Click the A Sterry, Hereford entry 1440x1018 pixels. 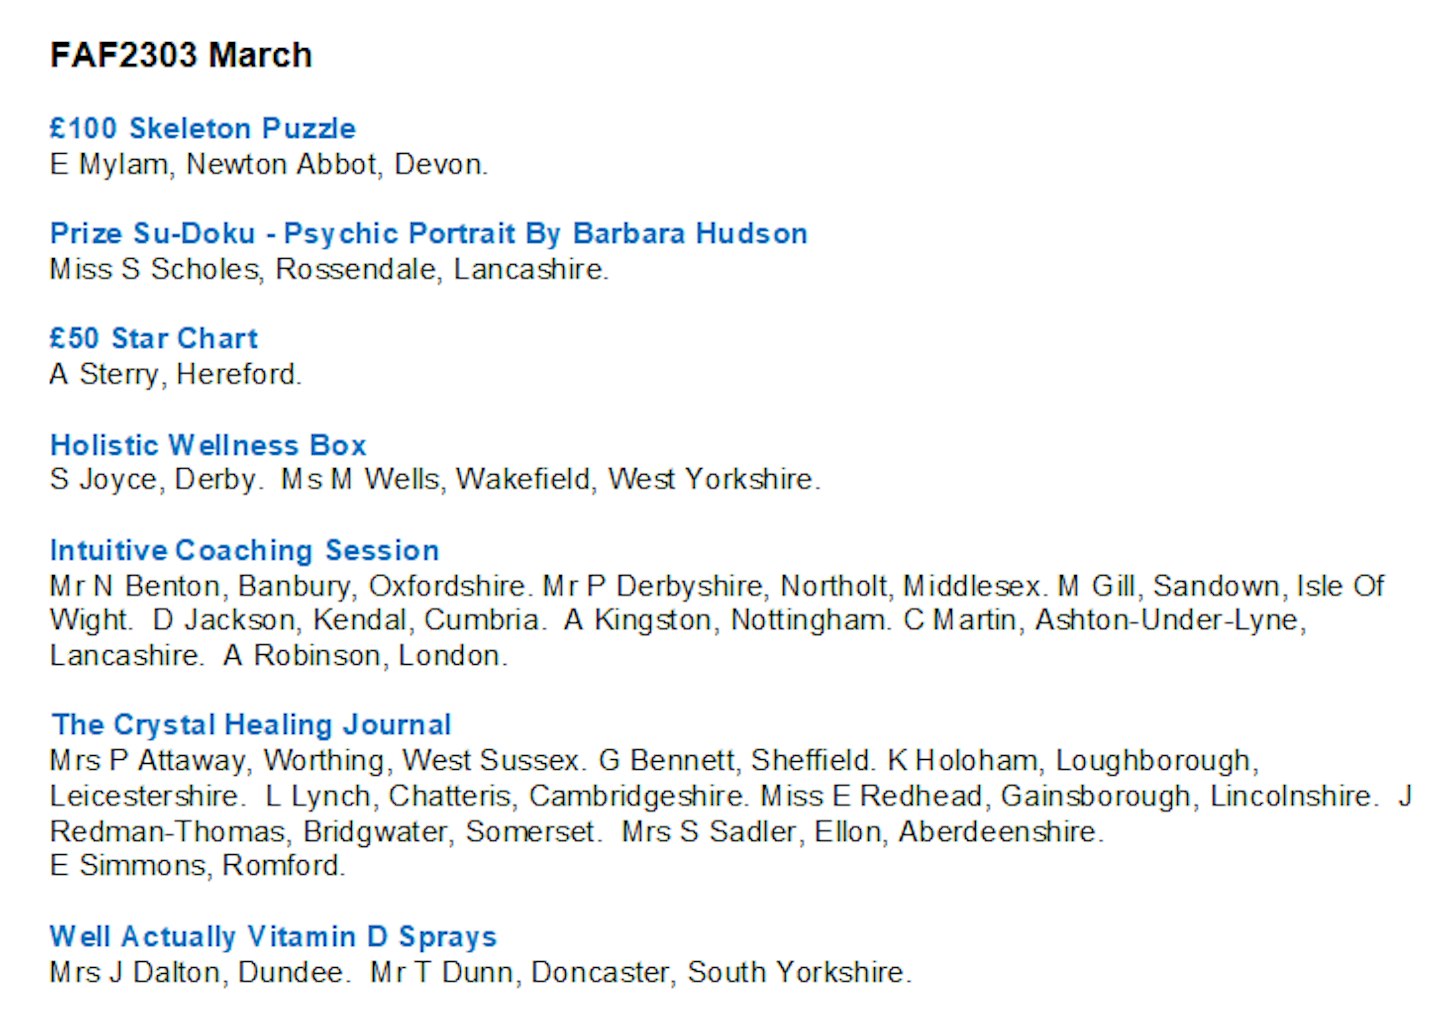[176, 374]
